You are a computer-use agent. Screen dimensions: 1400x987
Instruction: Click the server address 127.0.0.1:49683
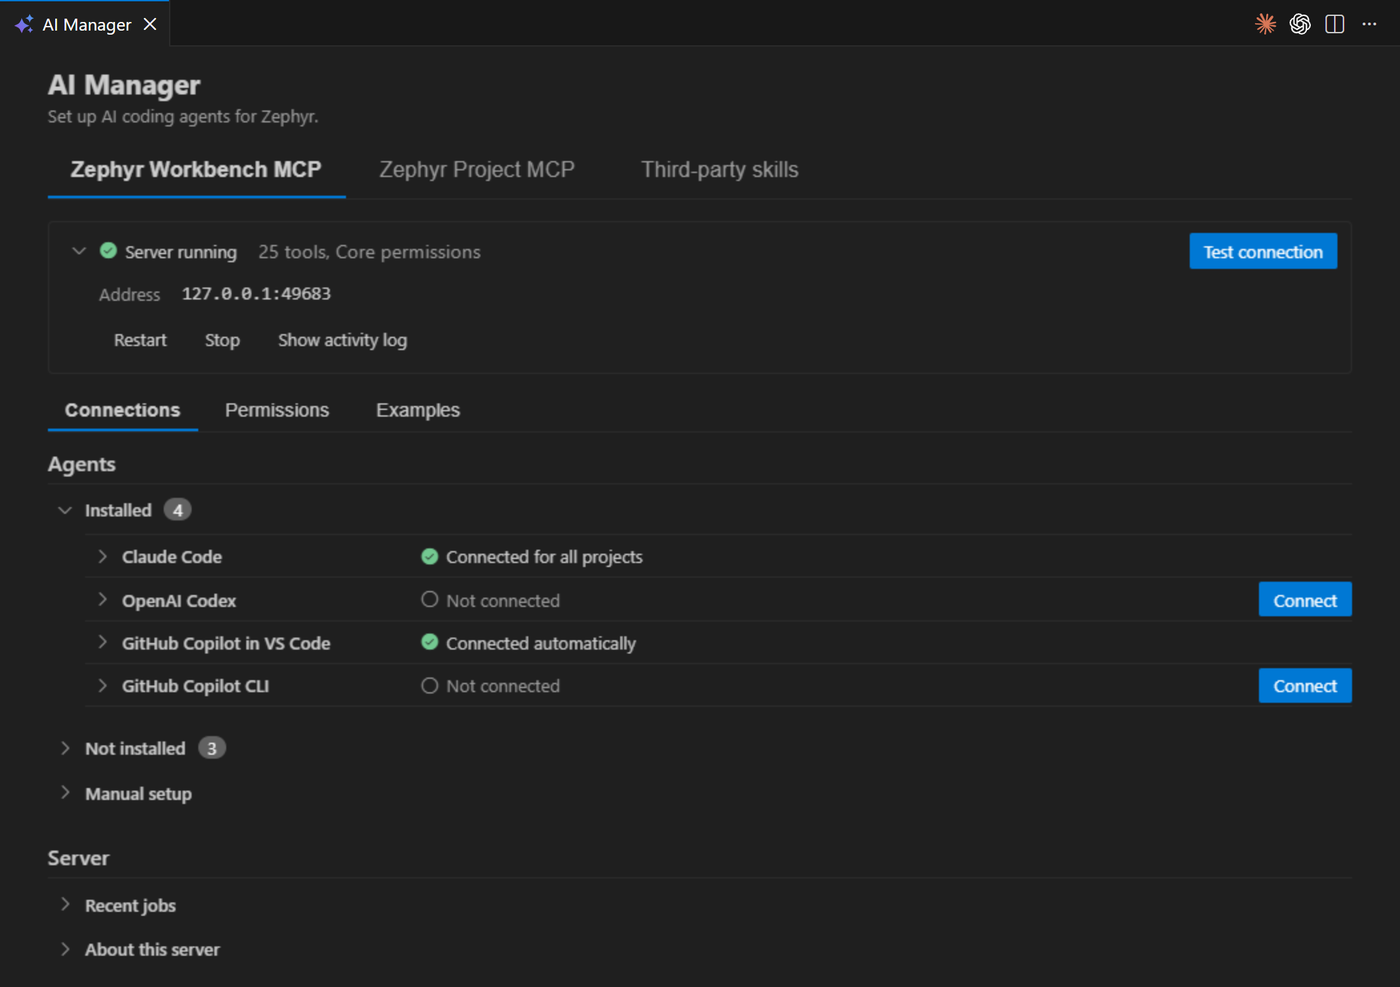pyautogui.click(x=256, y=294)
